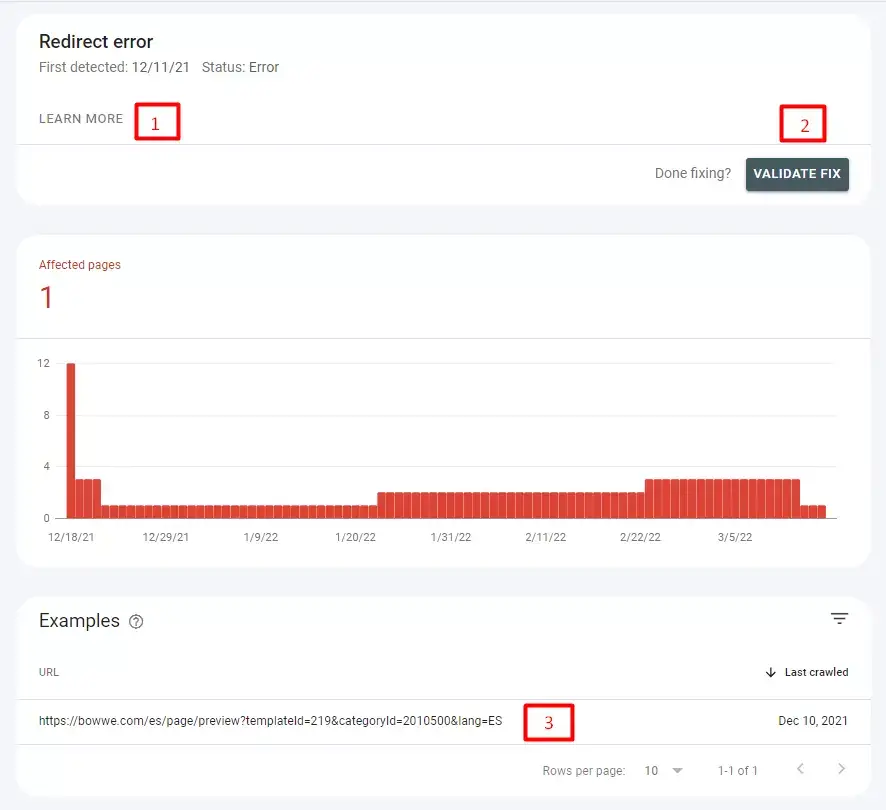Sort by Last crawled column arrow
The image size is (886, 810).
(770, 672)
